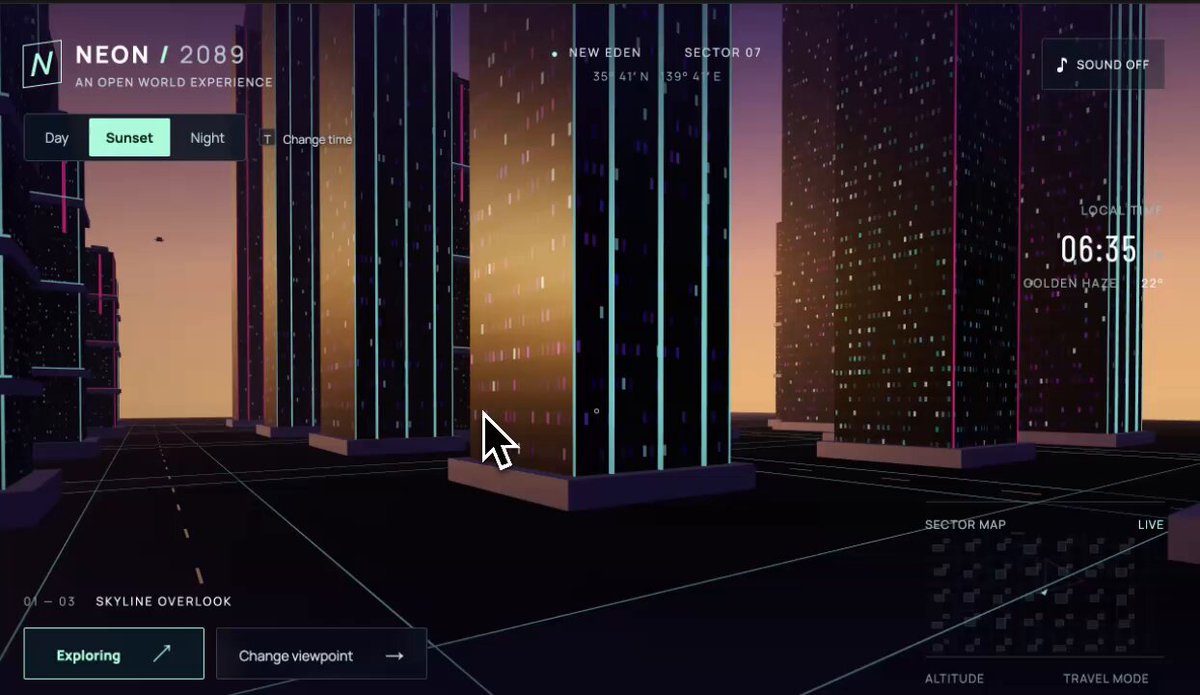Select the Day time option
The width and height of the screenshot is (1200, 695).
coord(57,138)
